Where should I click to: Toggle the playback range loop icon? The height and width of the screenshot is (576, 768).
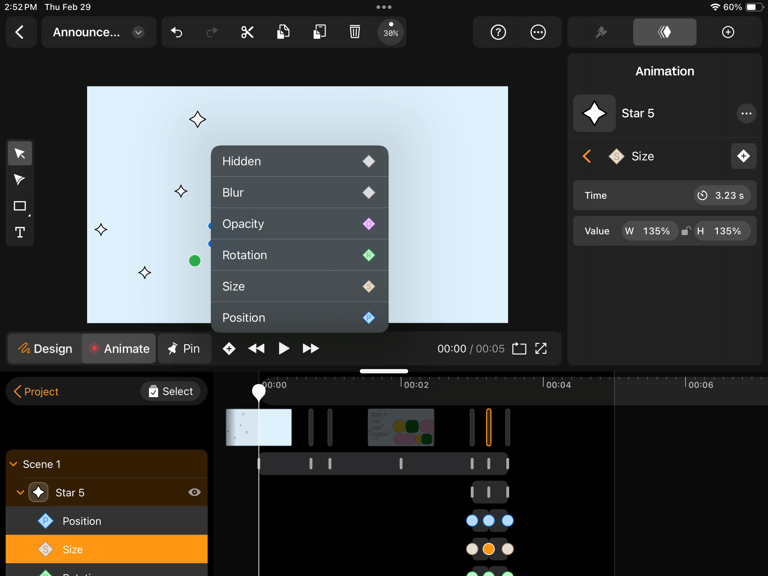(519, 349)
